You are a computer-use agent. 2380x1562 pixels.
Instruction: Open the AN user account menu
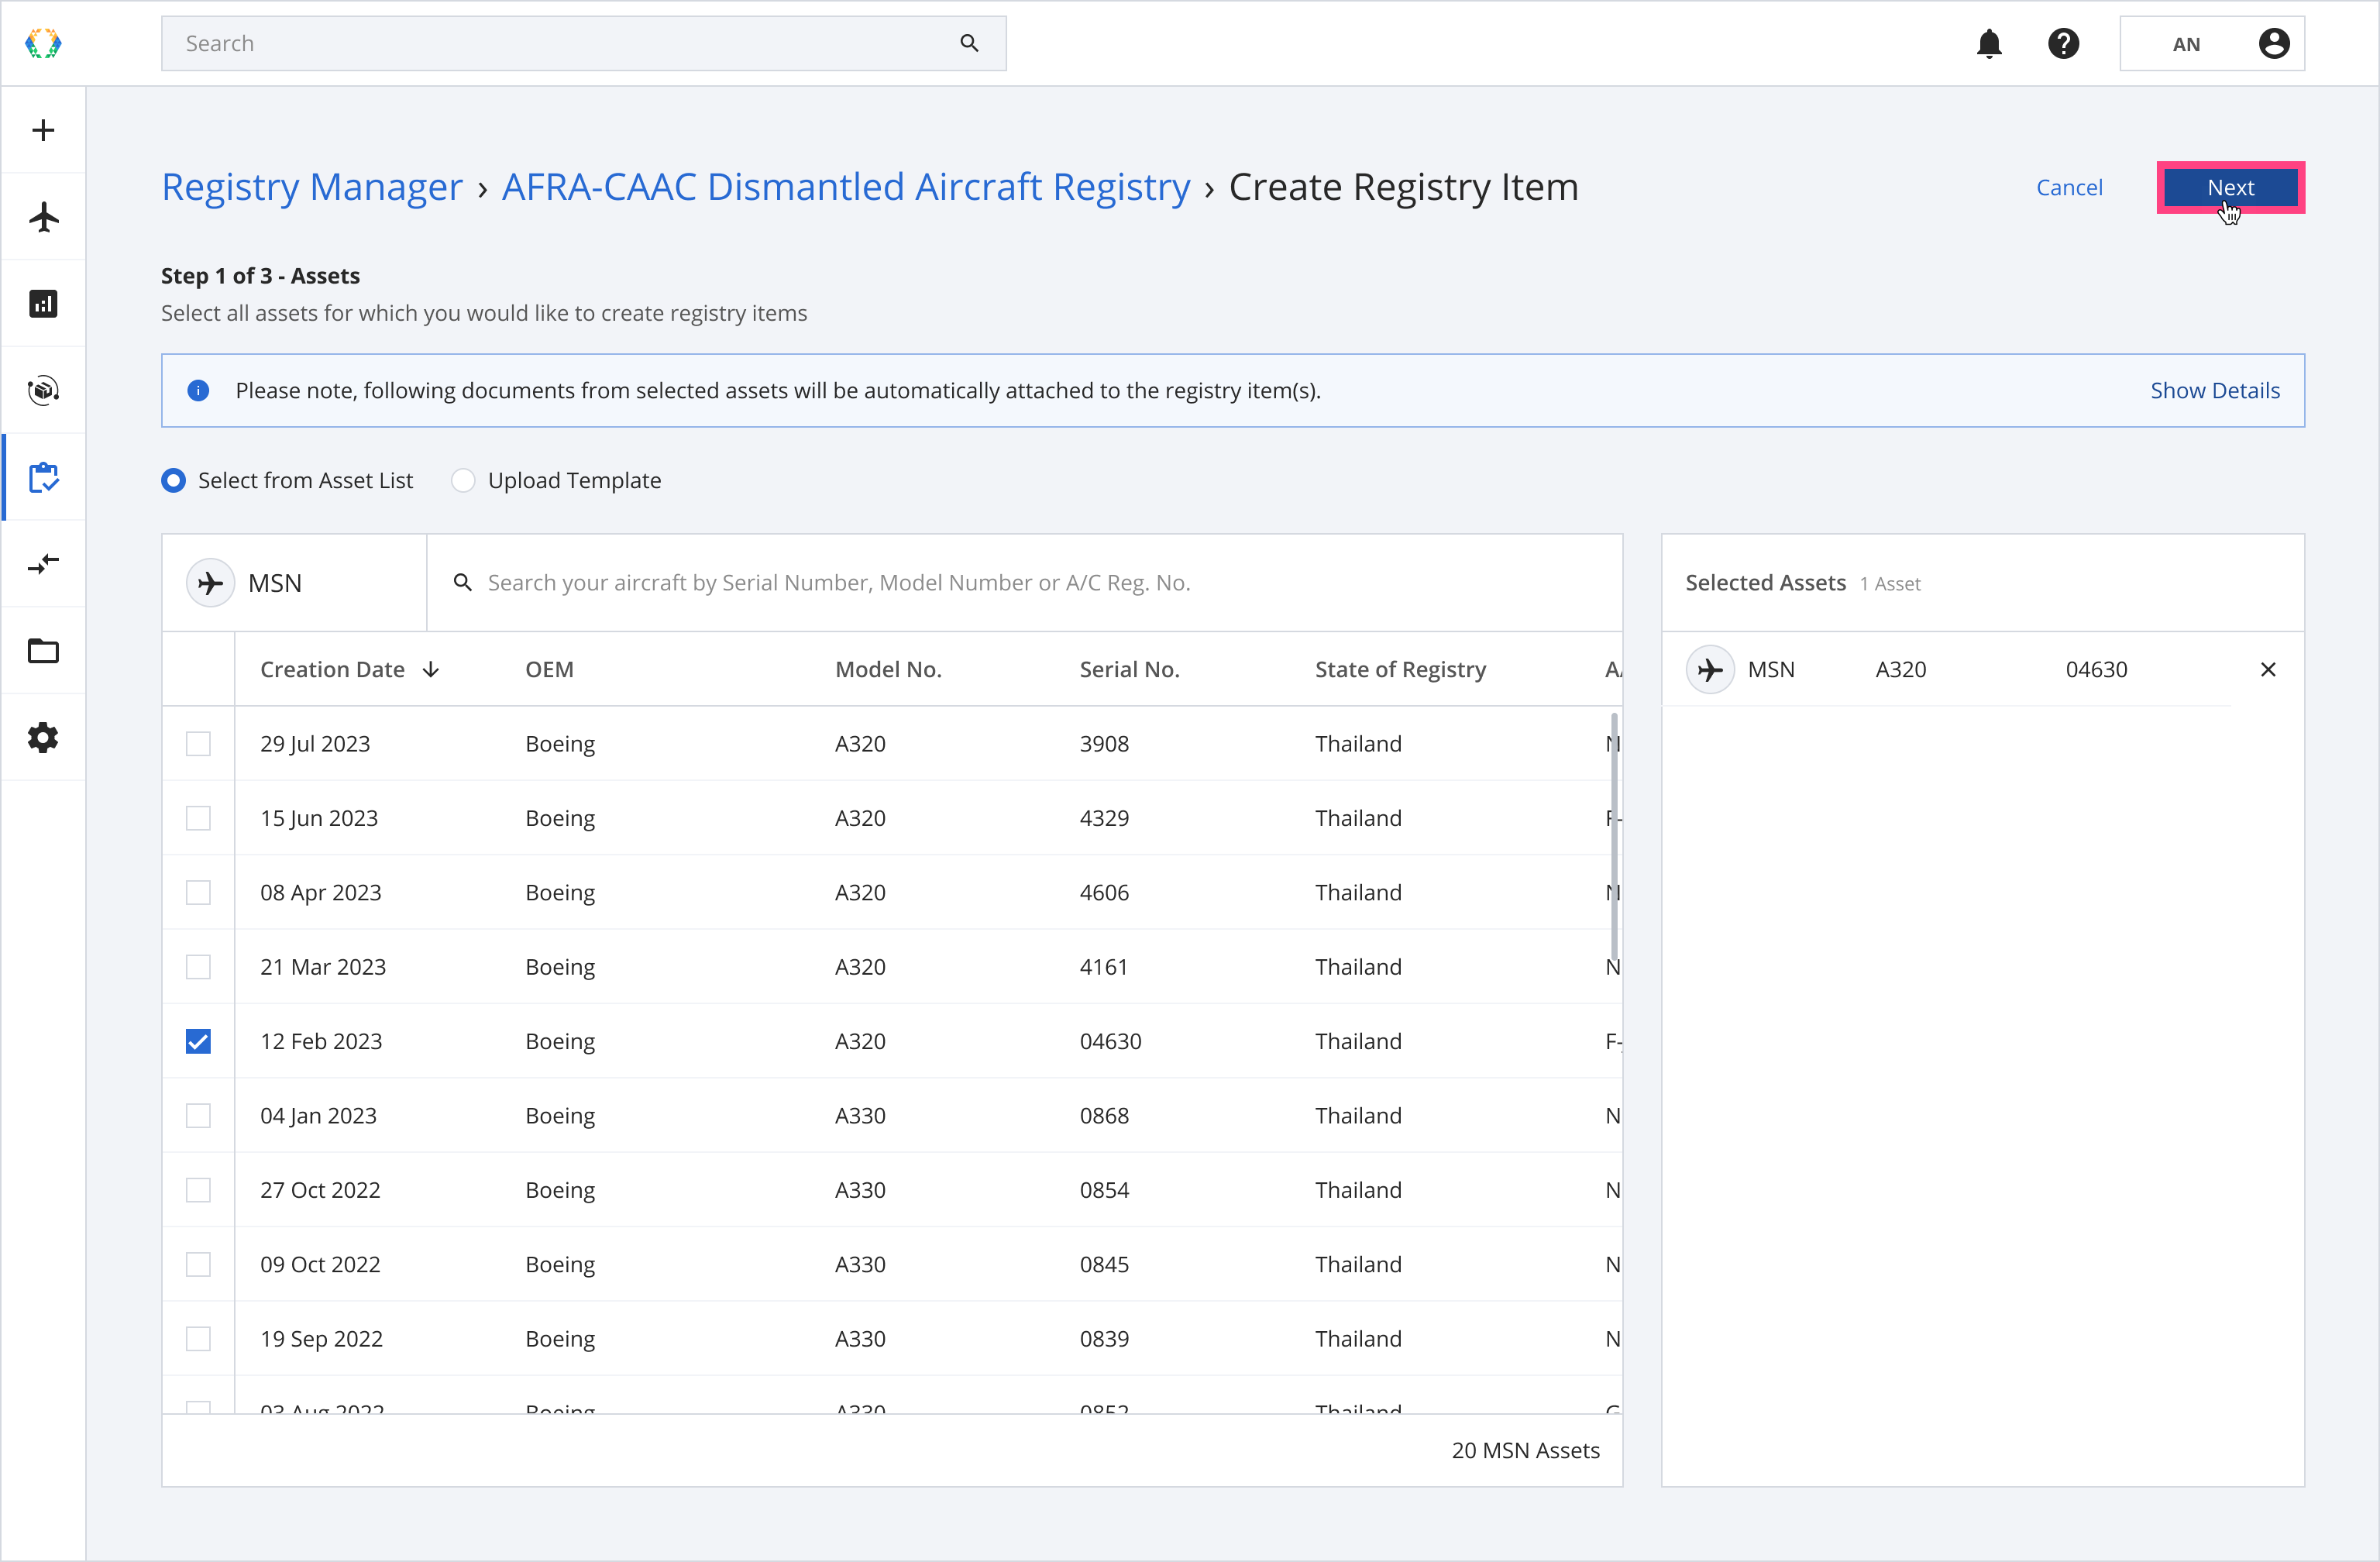[2211, 44]
